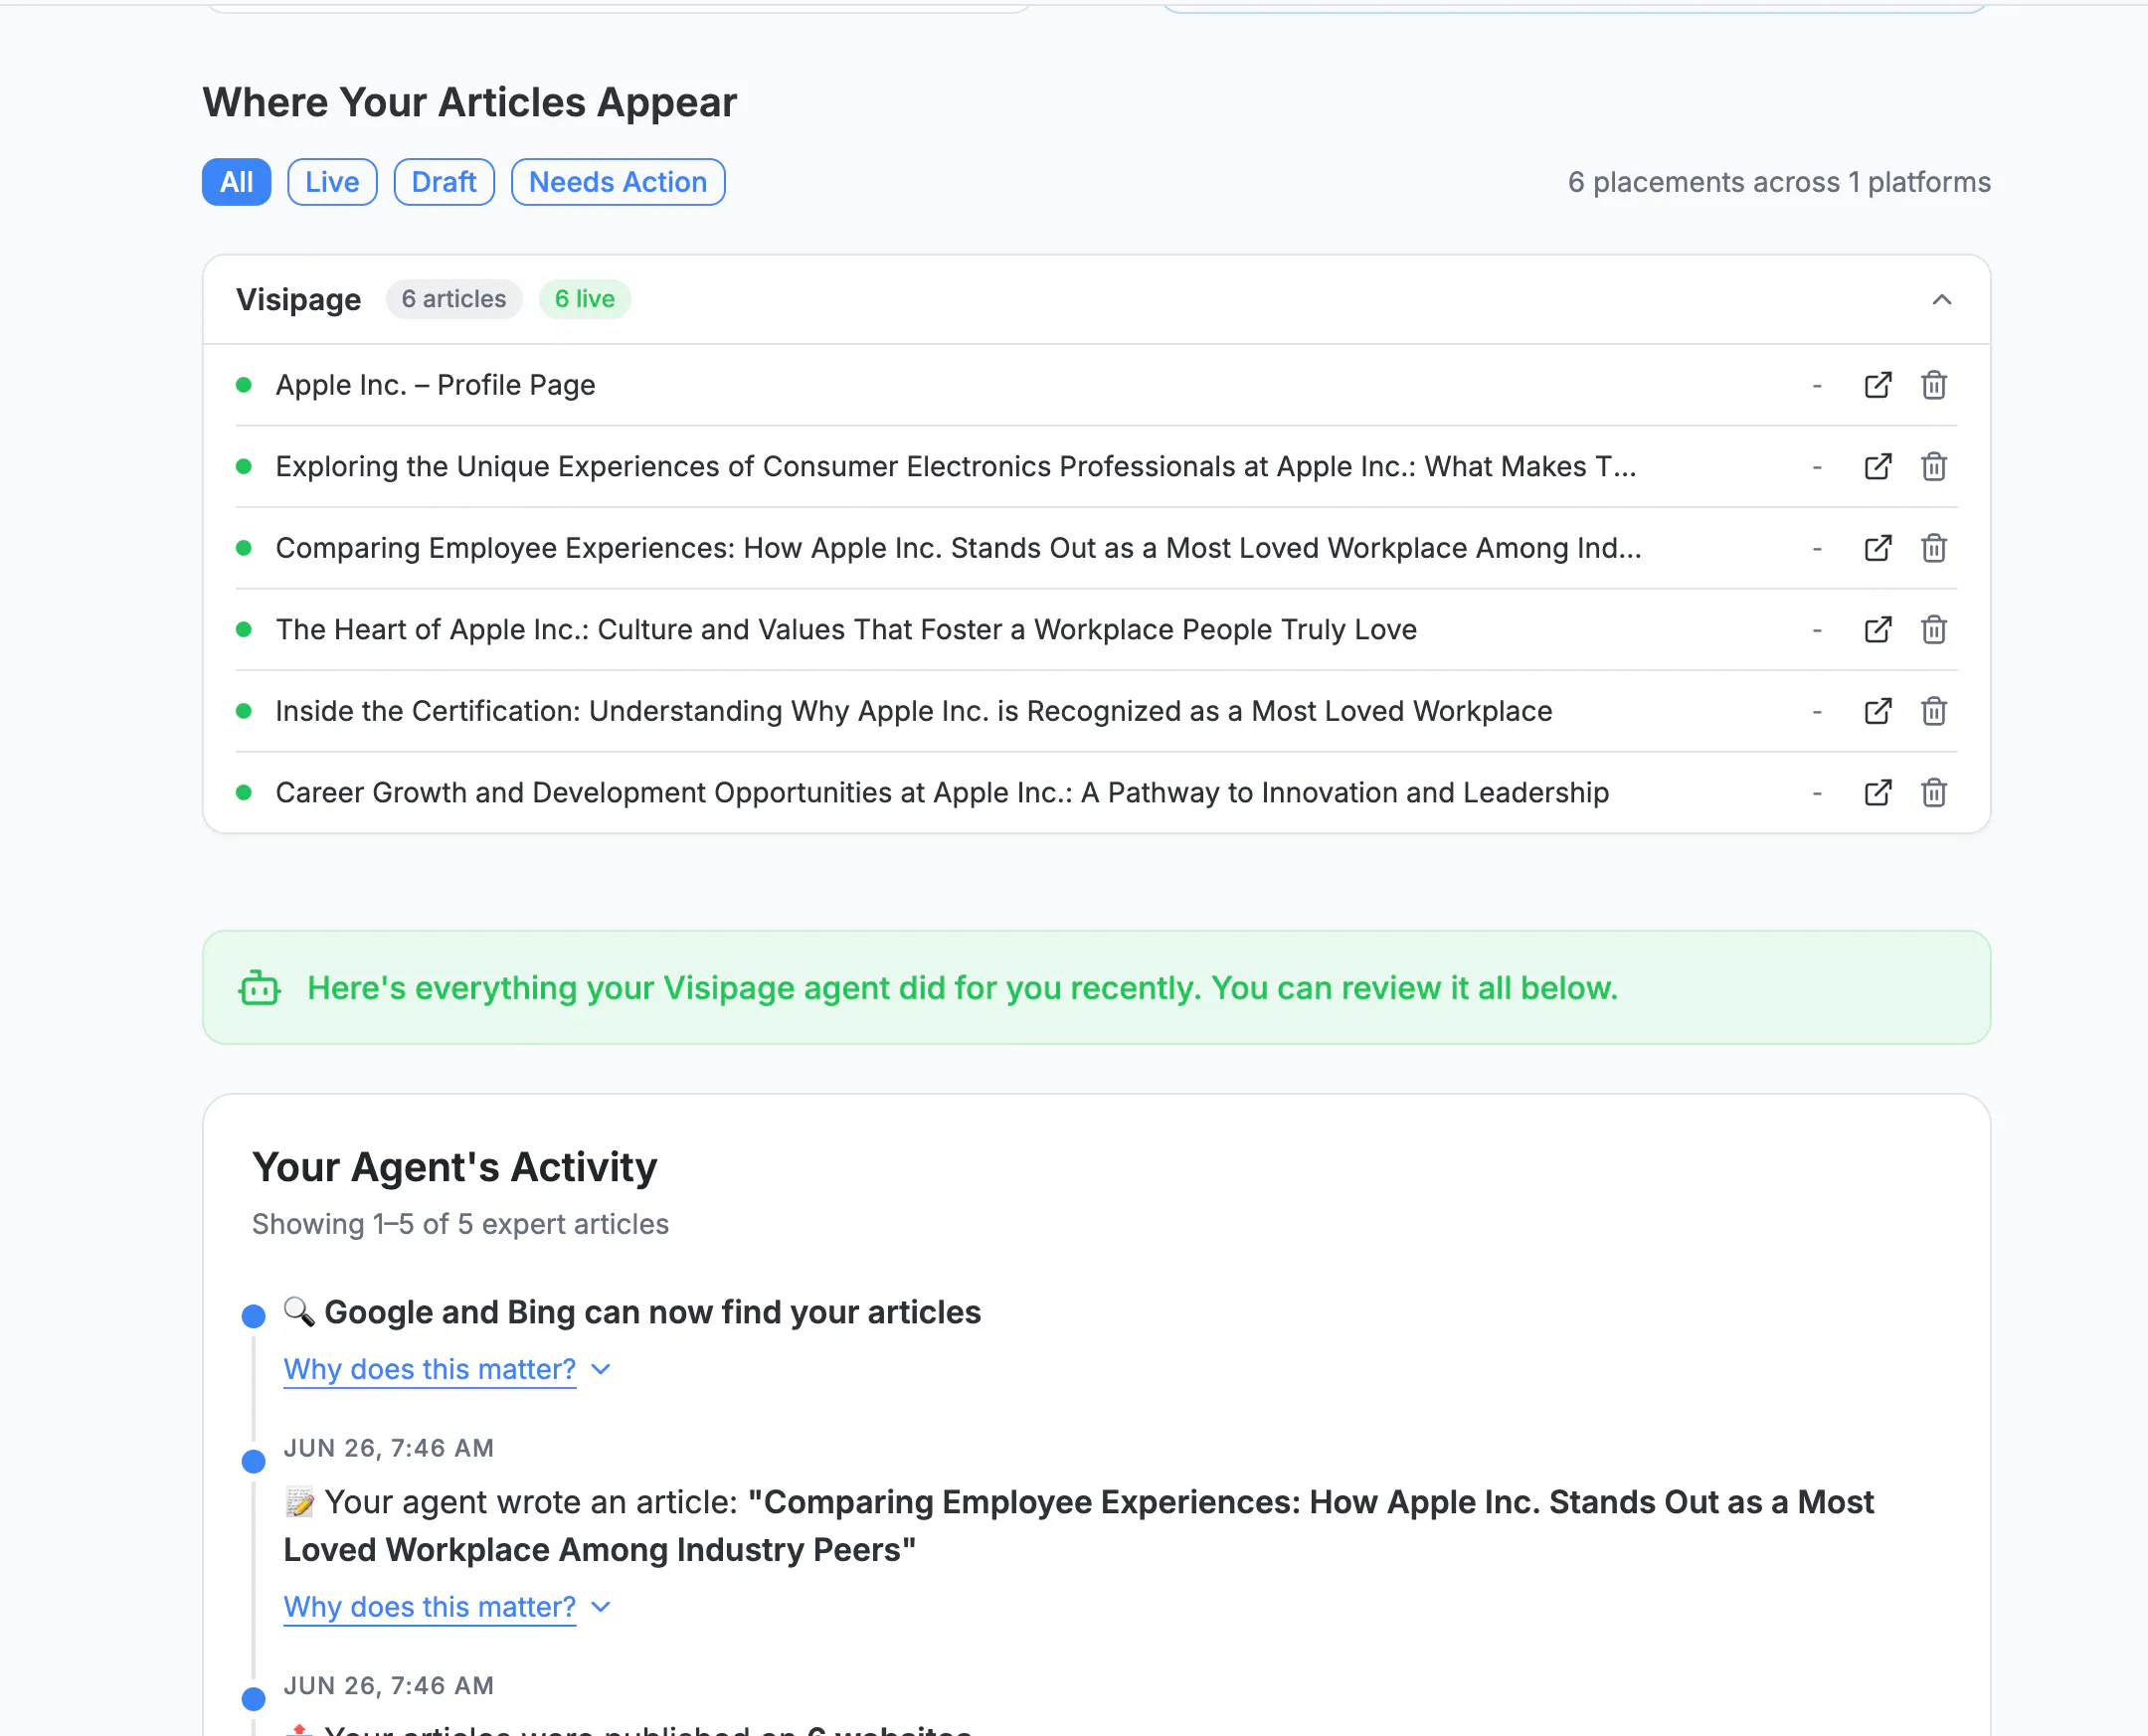
Task: Select Comparing Employee Experiences row title in Visipage list
Action: 959,548
